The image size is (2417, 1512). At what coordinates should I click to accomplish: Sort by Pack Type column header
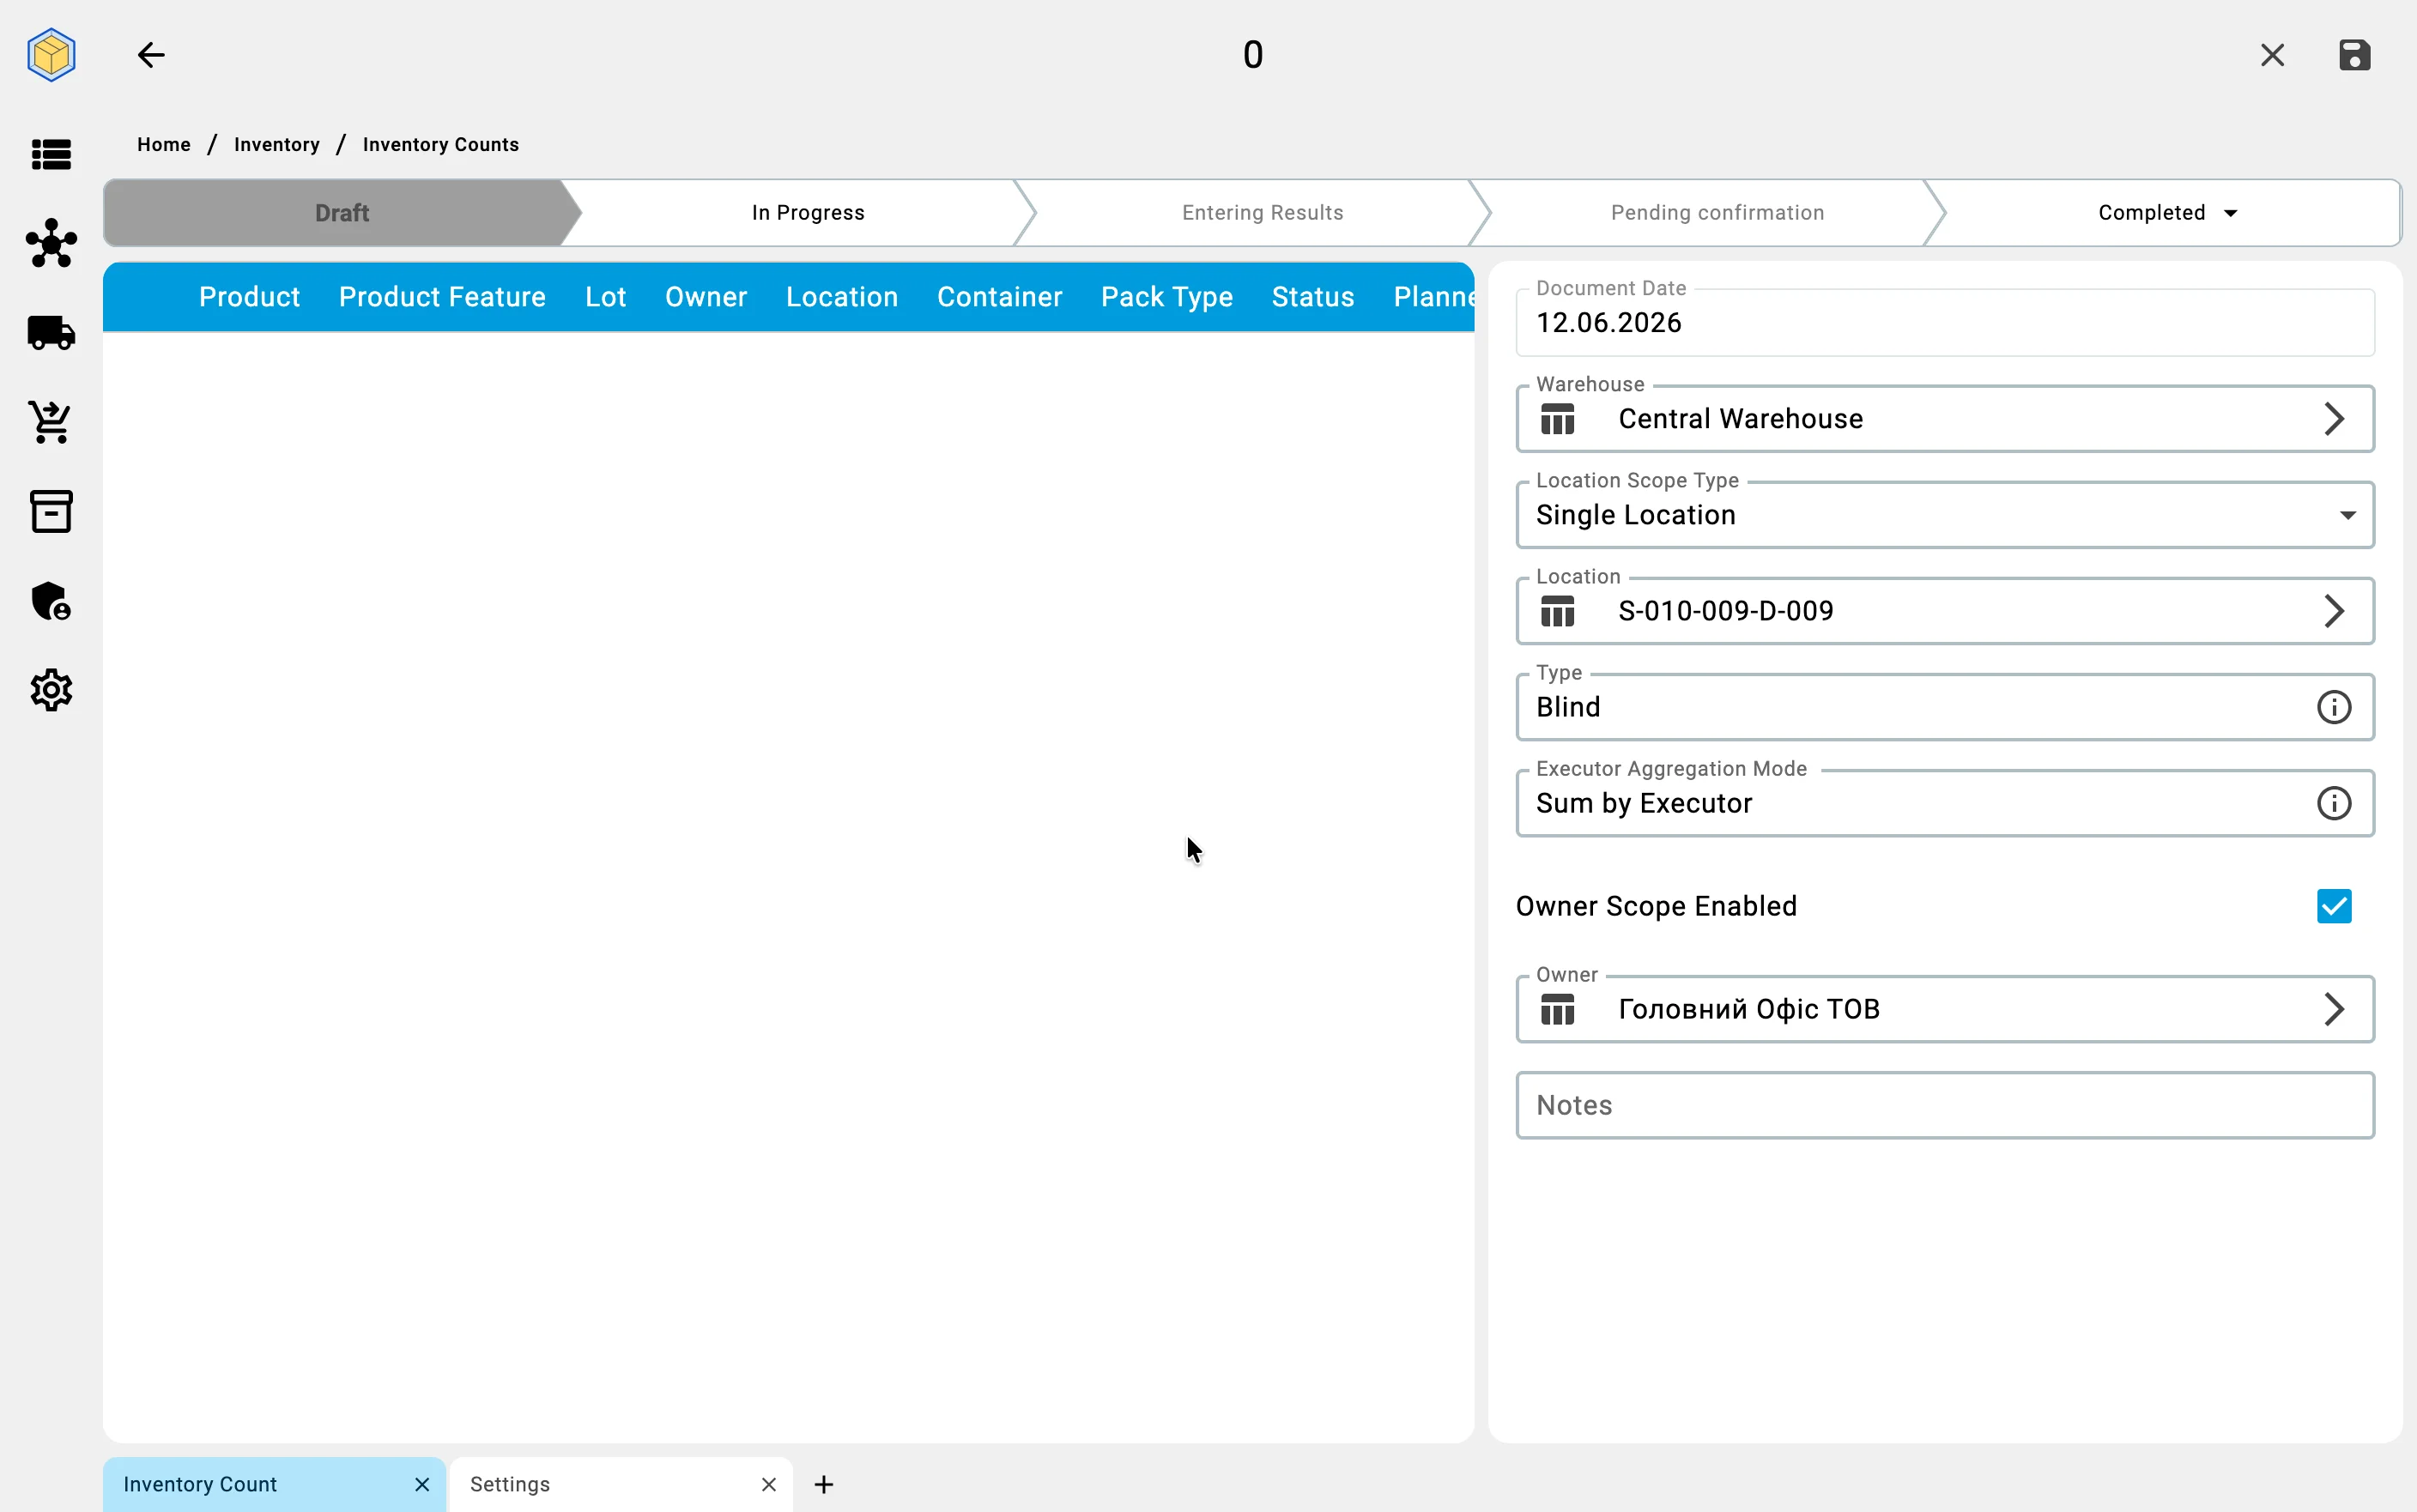tap(1166, 297)
